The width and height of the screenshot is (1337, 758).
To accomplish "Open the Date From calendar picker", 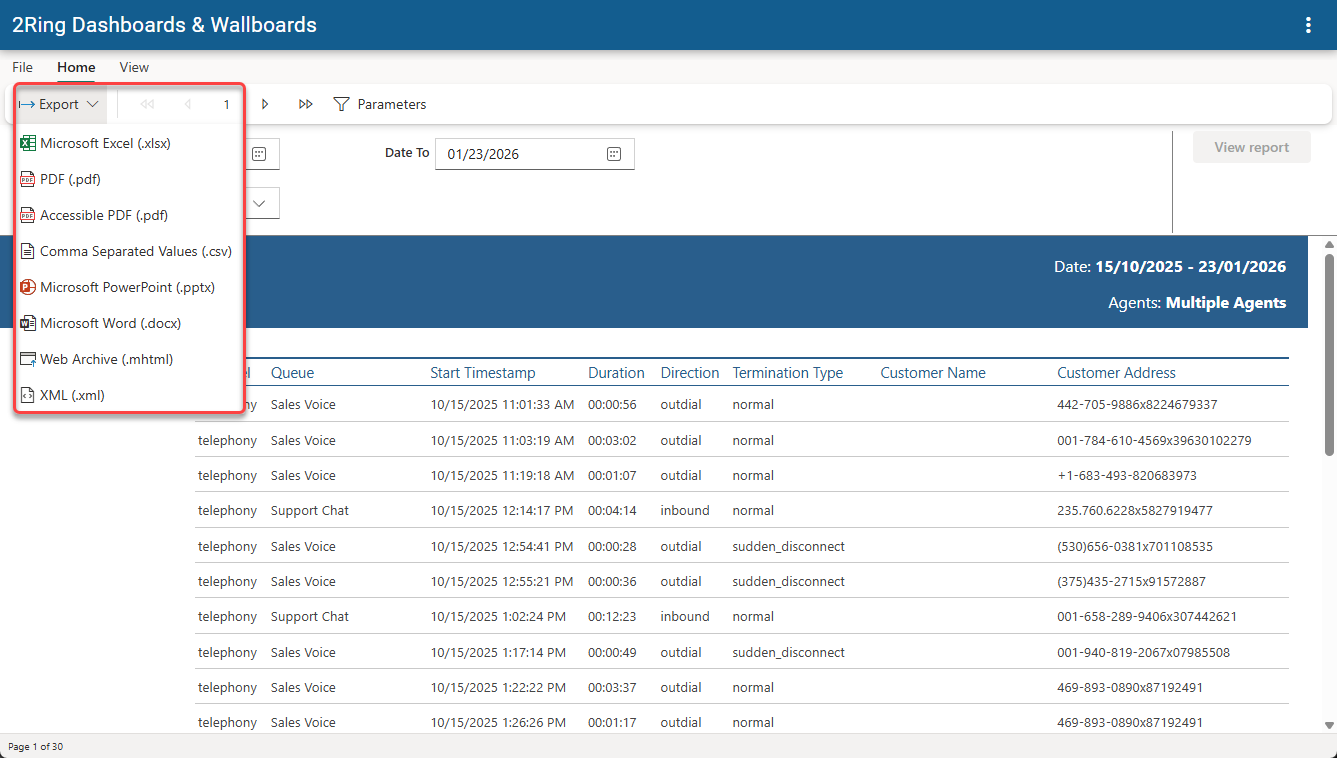I will click(x=259, y=154).
